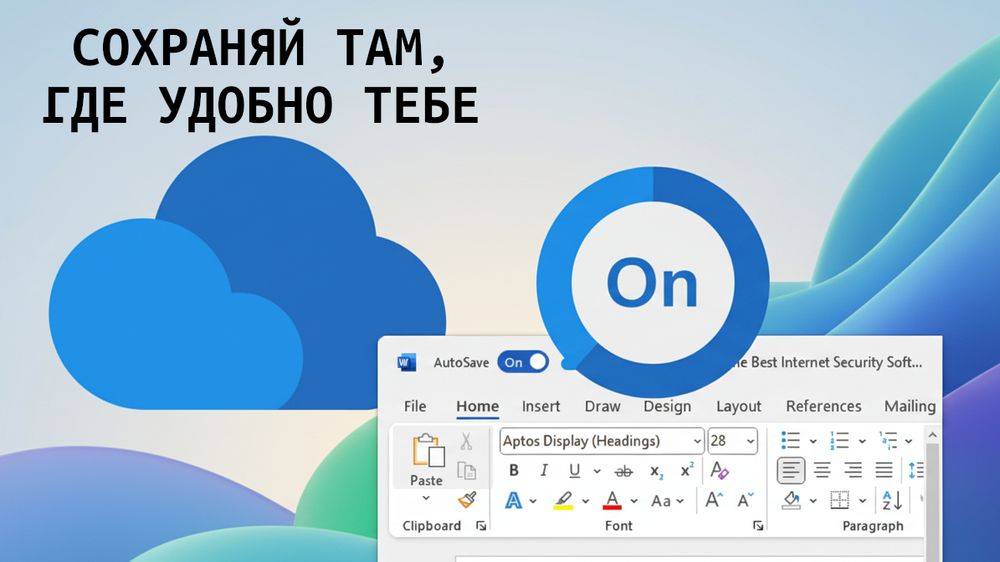
Task: Apply the Multilevel List icon
Action: pos(888,440)
